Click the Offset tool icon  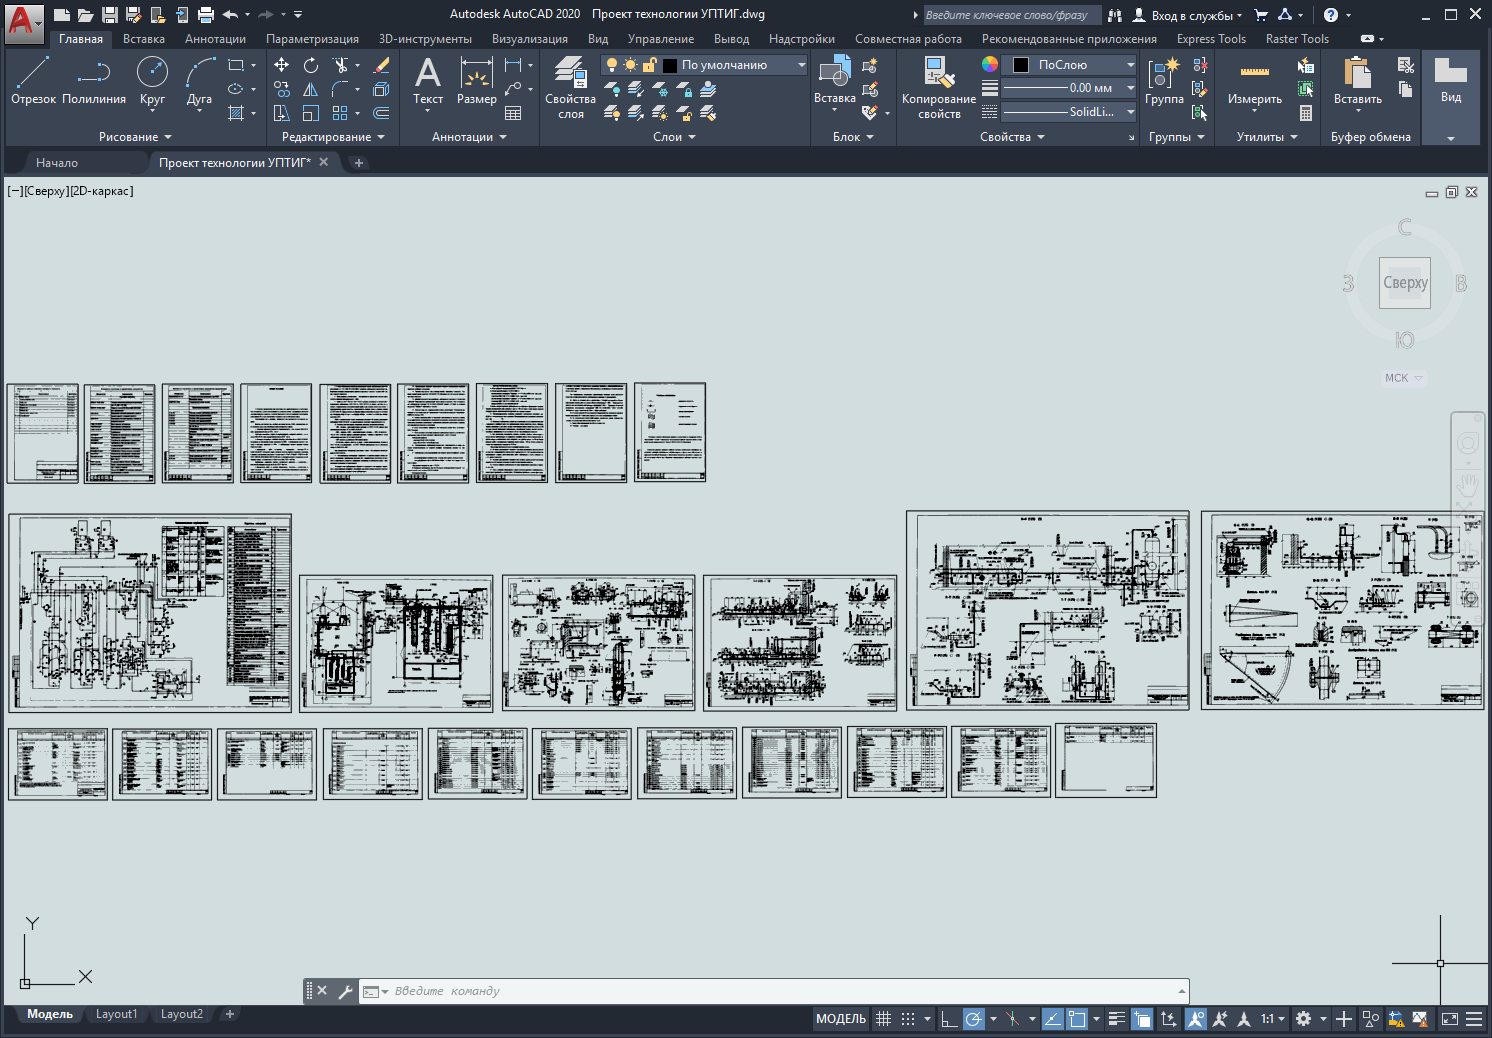pyautogui.click(x=381, y=113)
